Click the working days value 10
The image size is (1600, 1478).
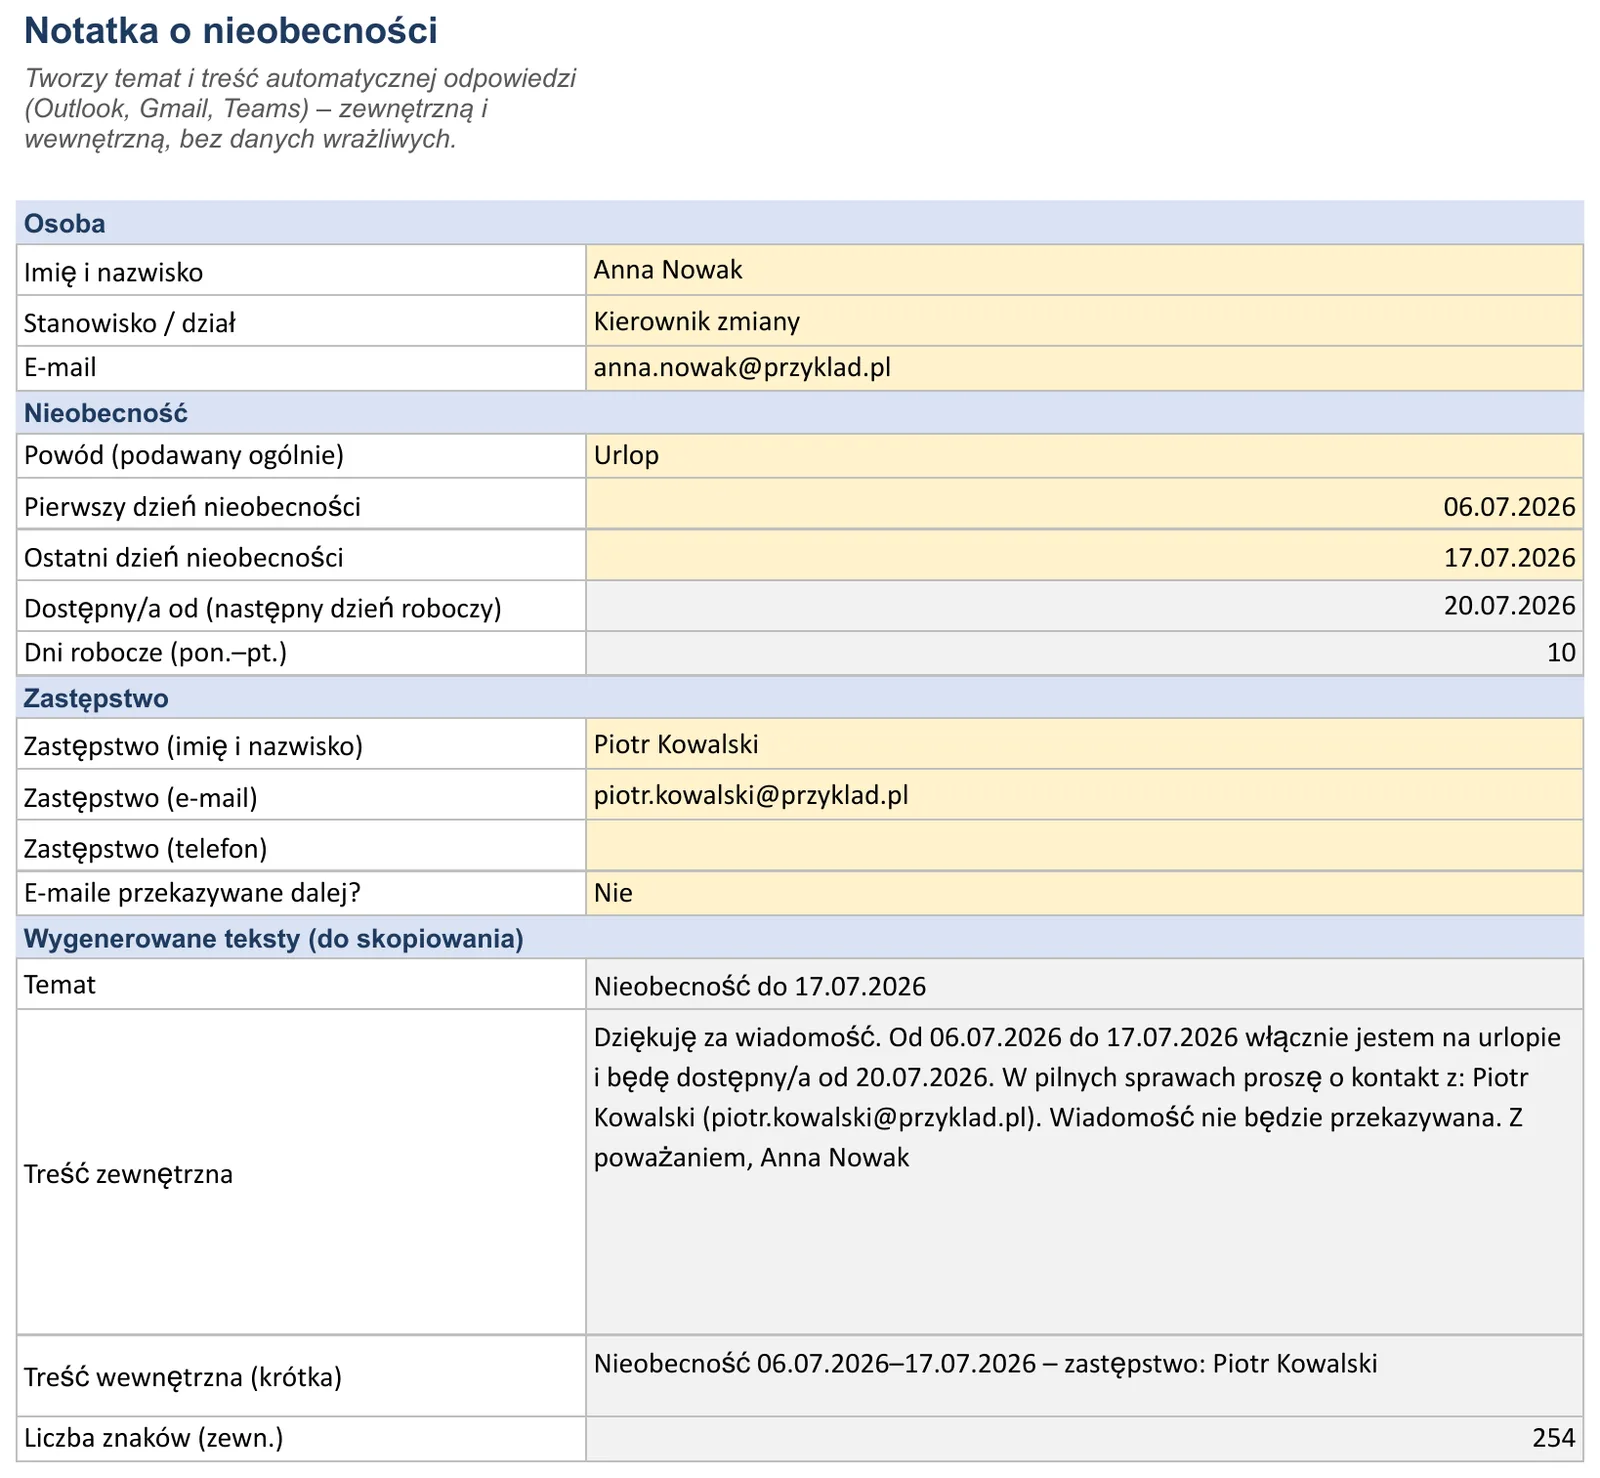tap(1084, 653)
